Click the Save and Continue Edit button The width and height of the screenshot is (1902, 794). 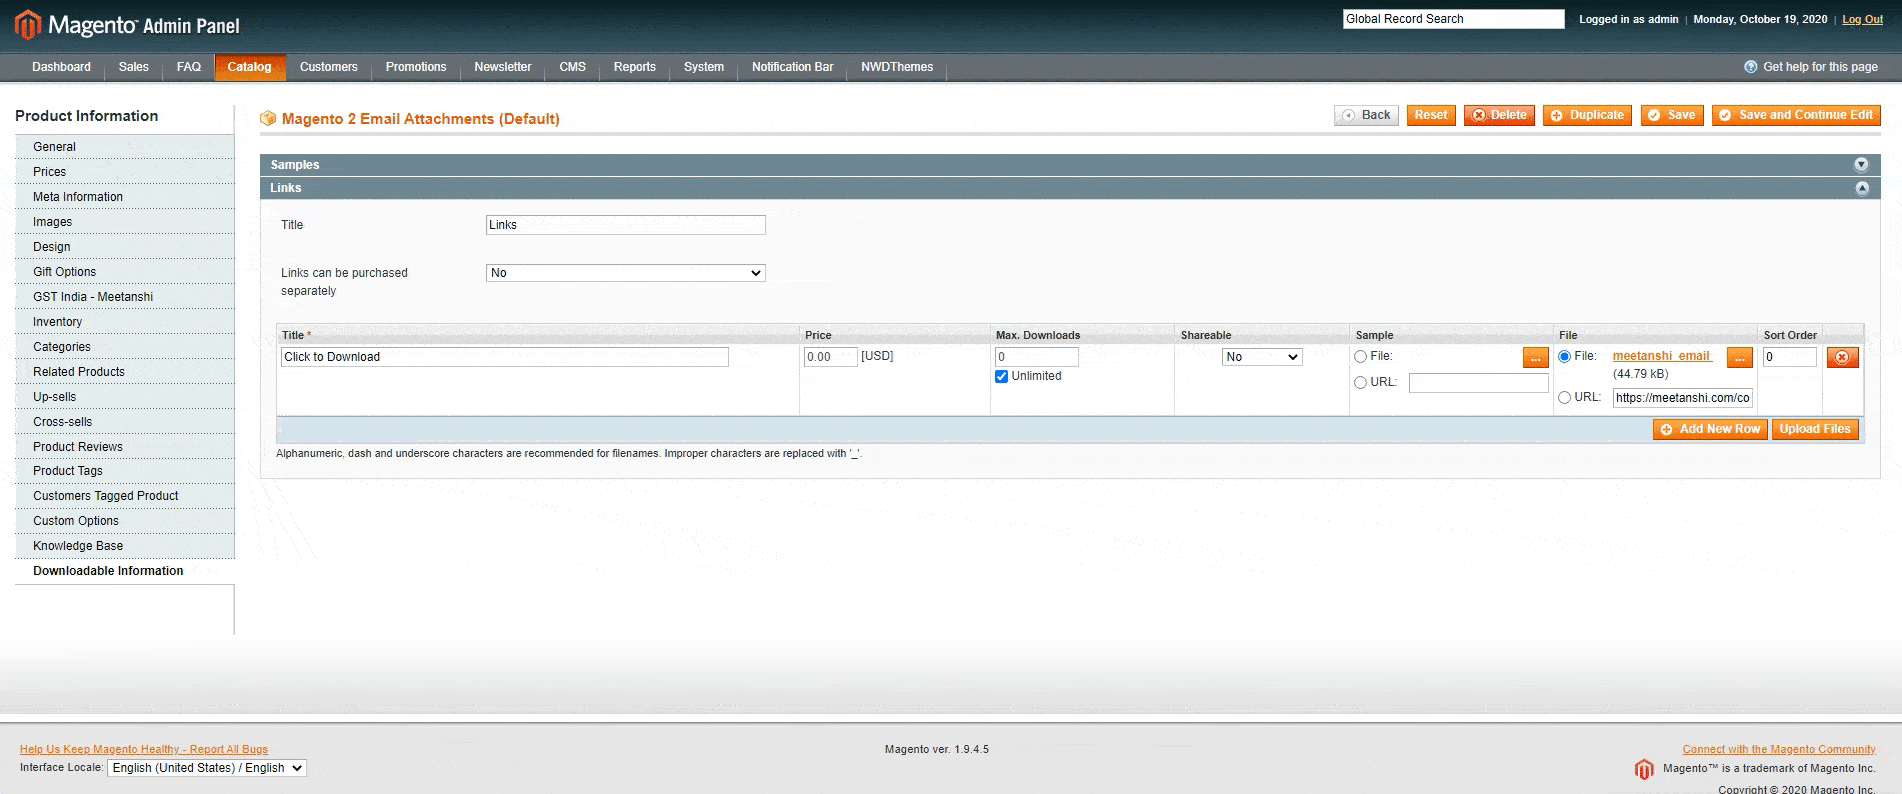pyautogui.click(x=1796, y=115)
